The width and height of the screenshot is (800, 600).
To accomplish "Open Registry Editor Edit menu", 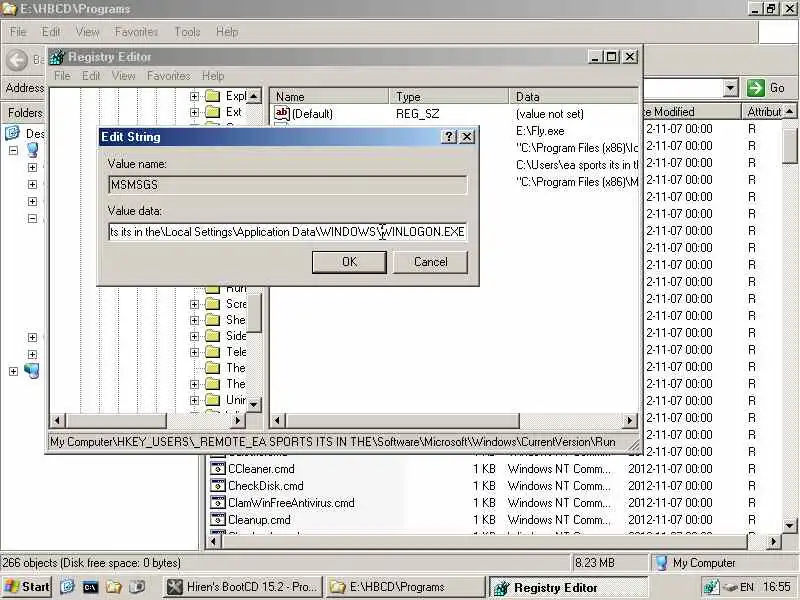I will click(x=91, y=76).
